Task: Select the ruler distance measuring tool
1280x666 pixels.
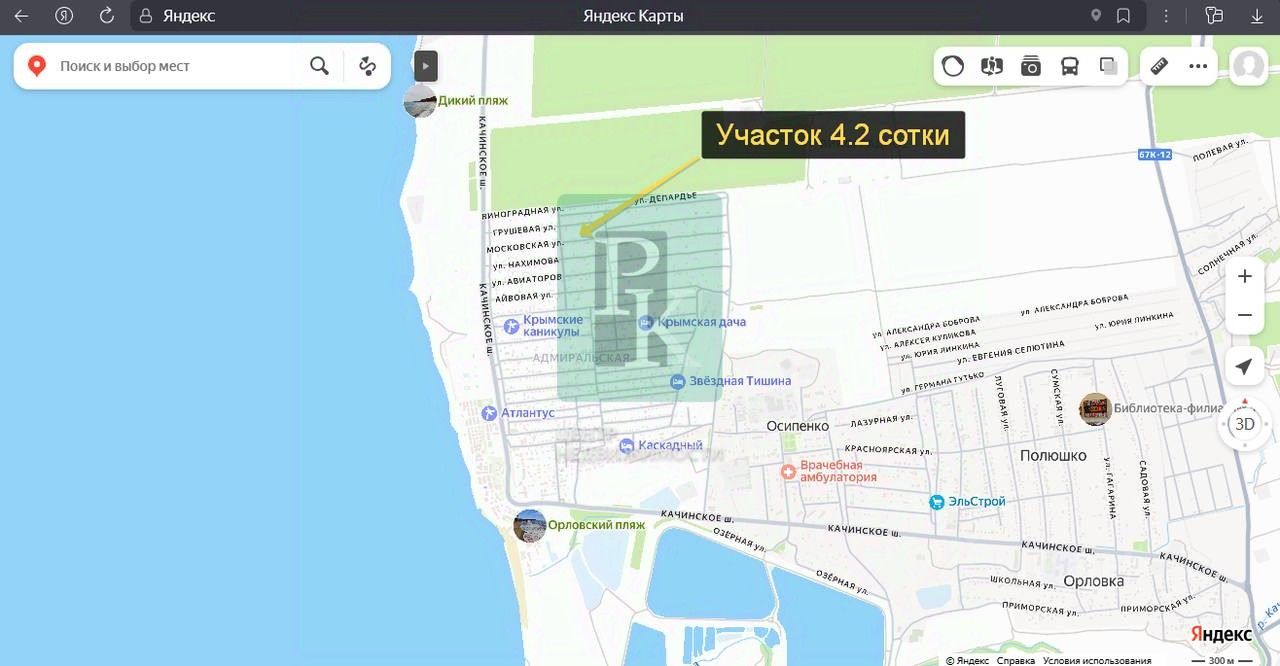Action: coord(1159,66)
